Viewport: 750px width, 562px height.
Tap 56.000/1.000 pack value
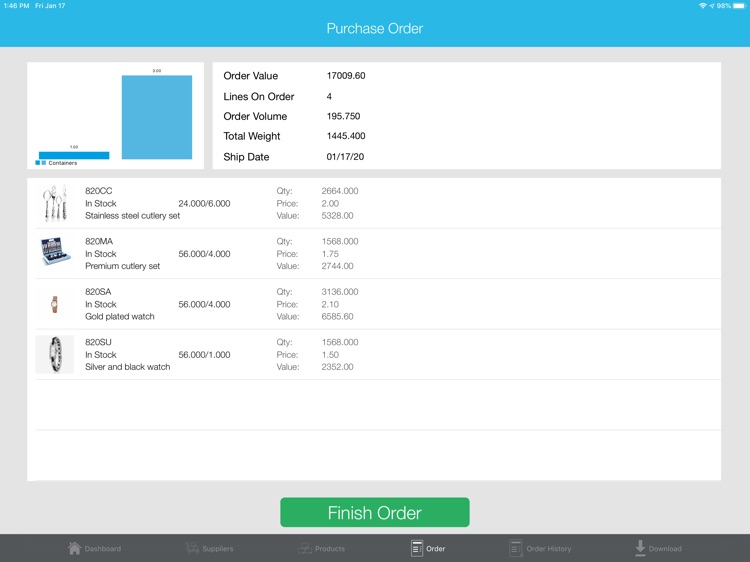pos(204,355)
